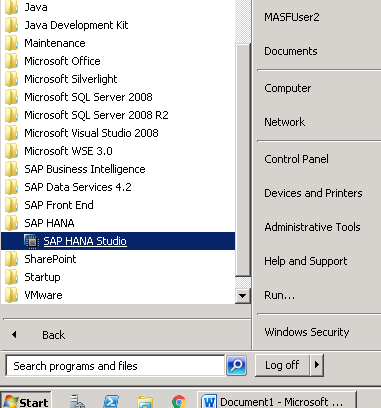Click the Startup folder icon
Viewport: 381px width, 408px height.
click(x=11, y=277)
